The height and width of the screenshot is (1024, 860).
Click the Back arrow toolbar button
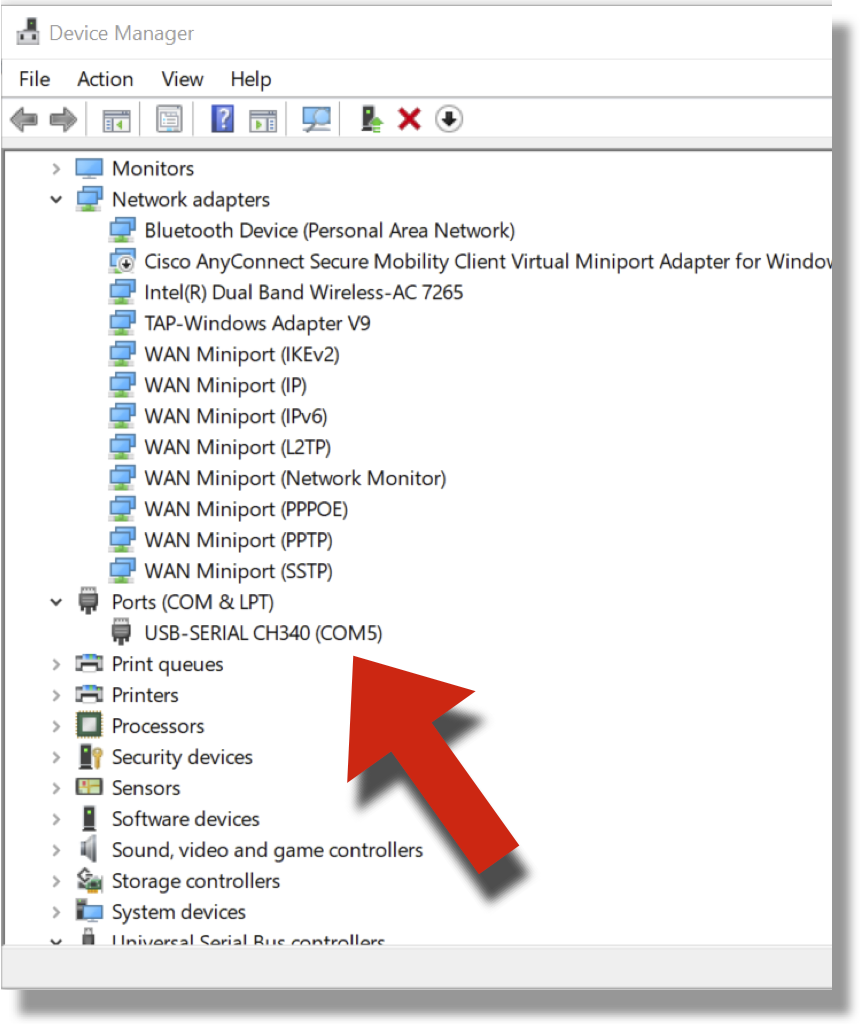pyautogui.click(x=24, y=120)
